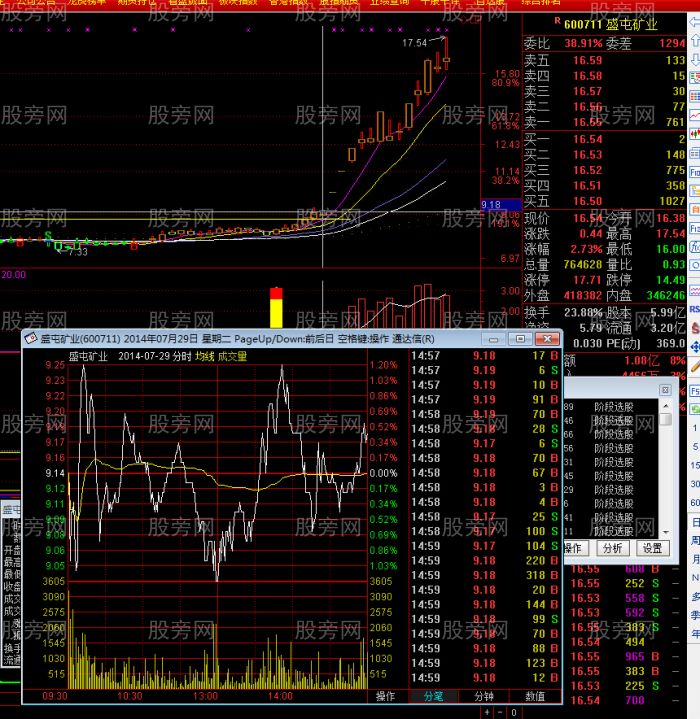Click the folder icon below F10
700x719 pixels.
(695, 190)
